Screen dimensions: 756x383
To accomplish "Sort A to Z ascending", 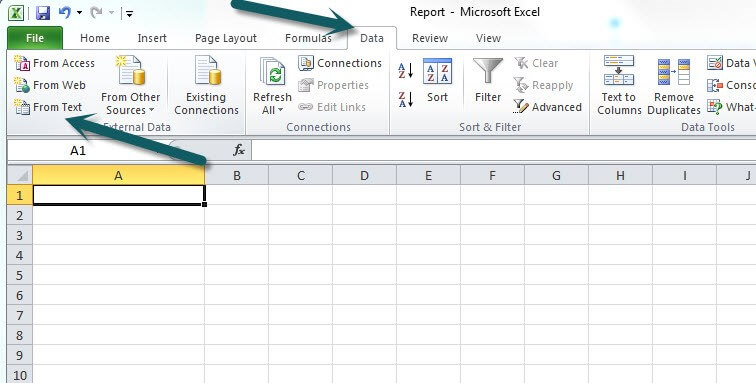I will click(x=405, y=71).
